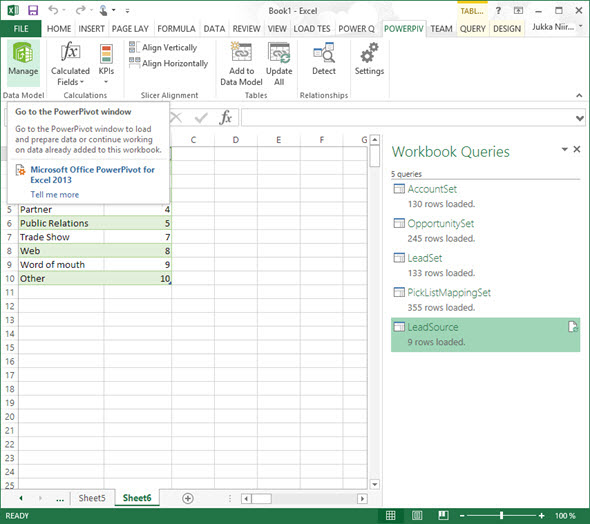590x524 pixels.
Task: Switch to INSERT ribbon tab
Action: 91,29
